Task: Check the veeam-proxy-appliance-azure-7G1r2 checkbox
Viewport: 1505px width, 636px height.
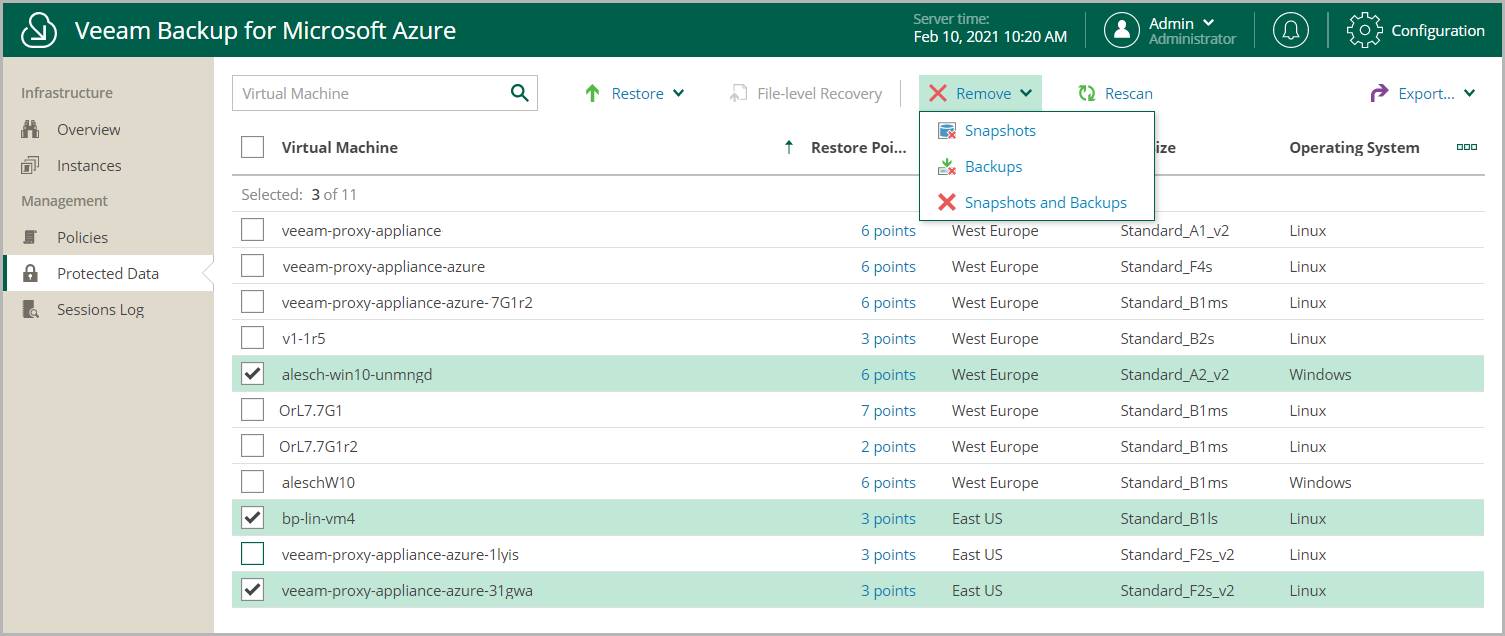Action: tap(253, 302)
